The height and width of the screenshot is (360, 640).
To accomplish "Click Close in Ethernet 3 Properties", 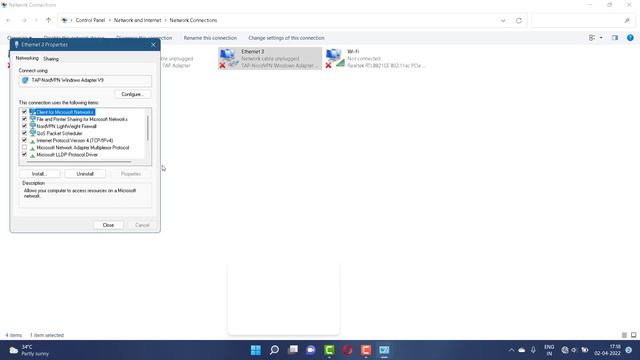I will coord(108,225).
